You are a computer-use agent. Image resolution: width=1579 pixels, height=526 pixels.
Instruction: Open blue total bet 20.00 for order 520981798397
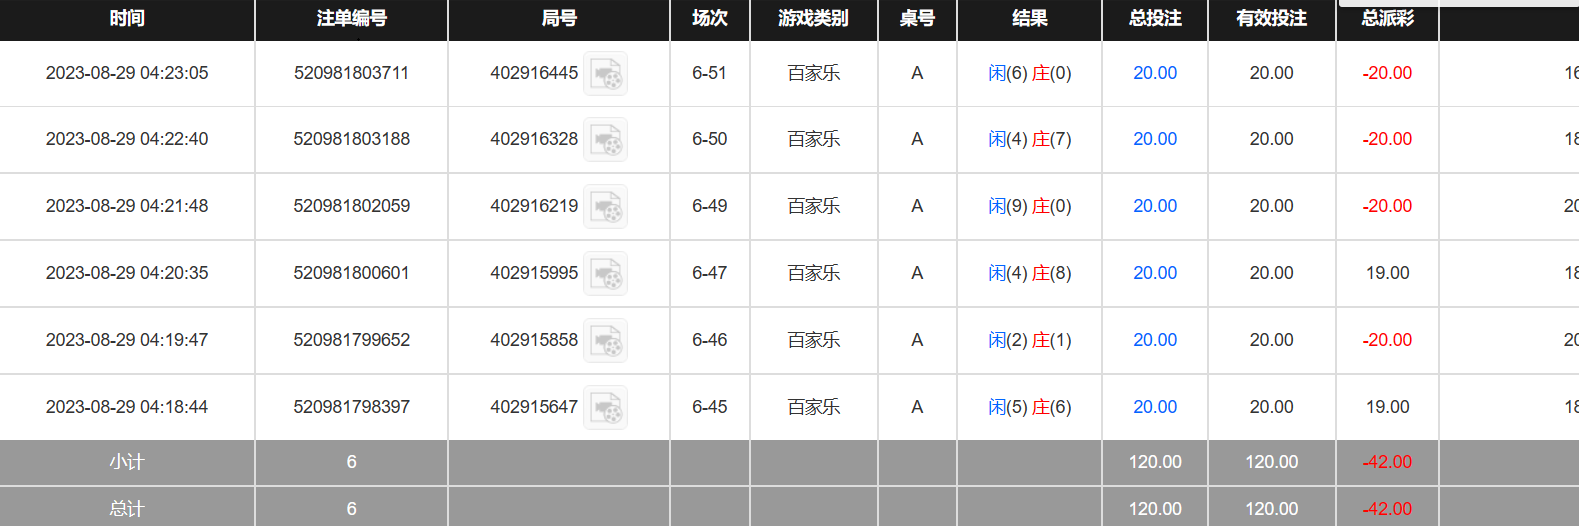(x=1155, y=407)
